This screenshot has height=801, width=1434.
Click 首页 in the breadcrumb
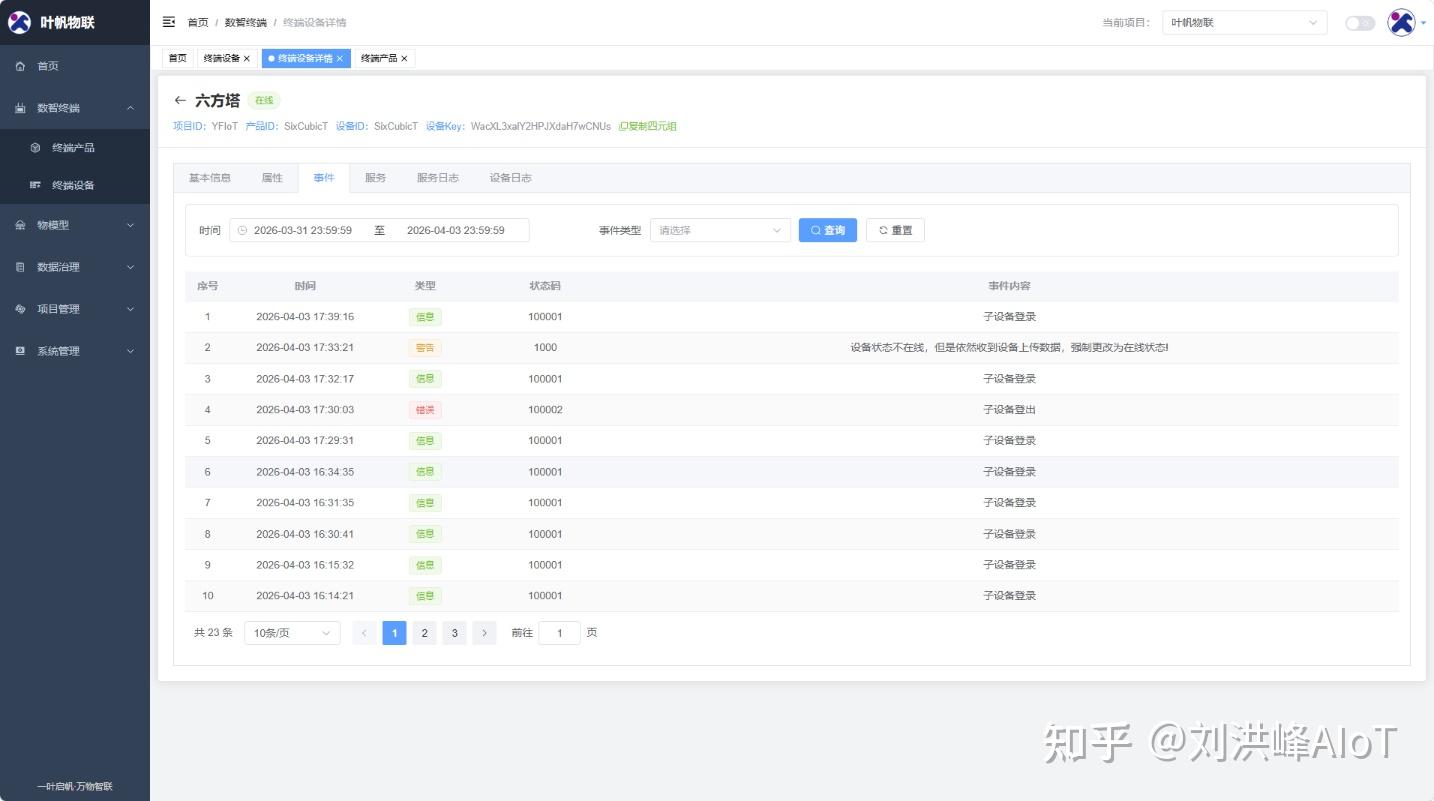tap(198, 23)
